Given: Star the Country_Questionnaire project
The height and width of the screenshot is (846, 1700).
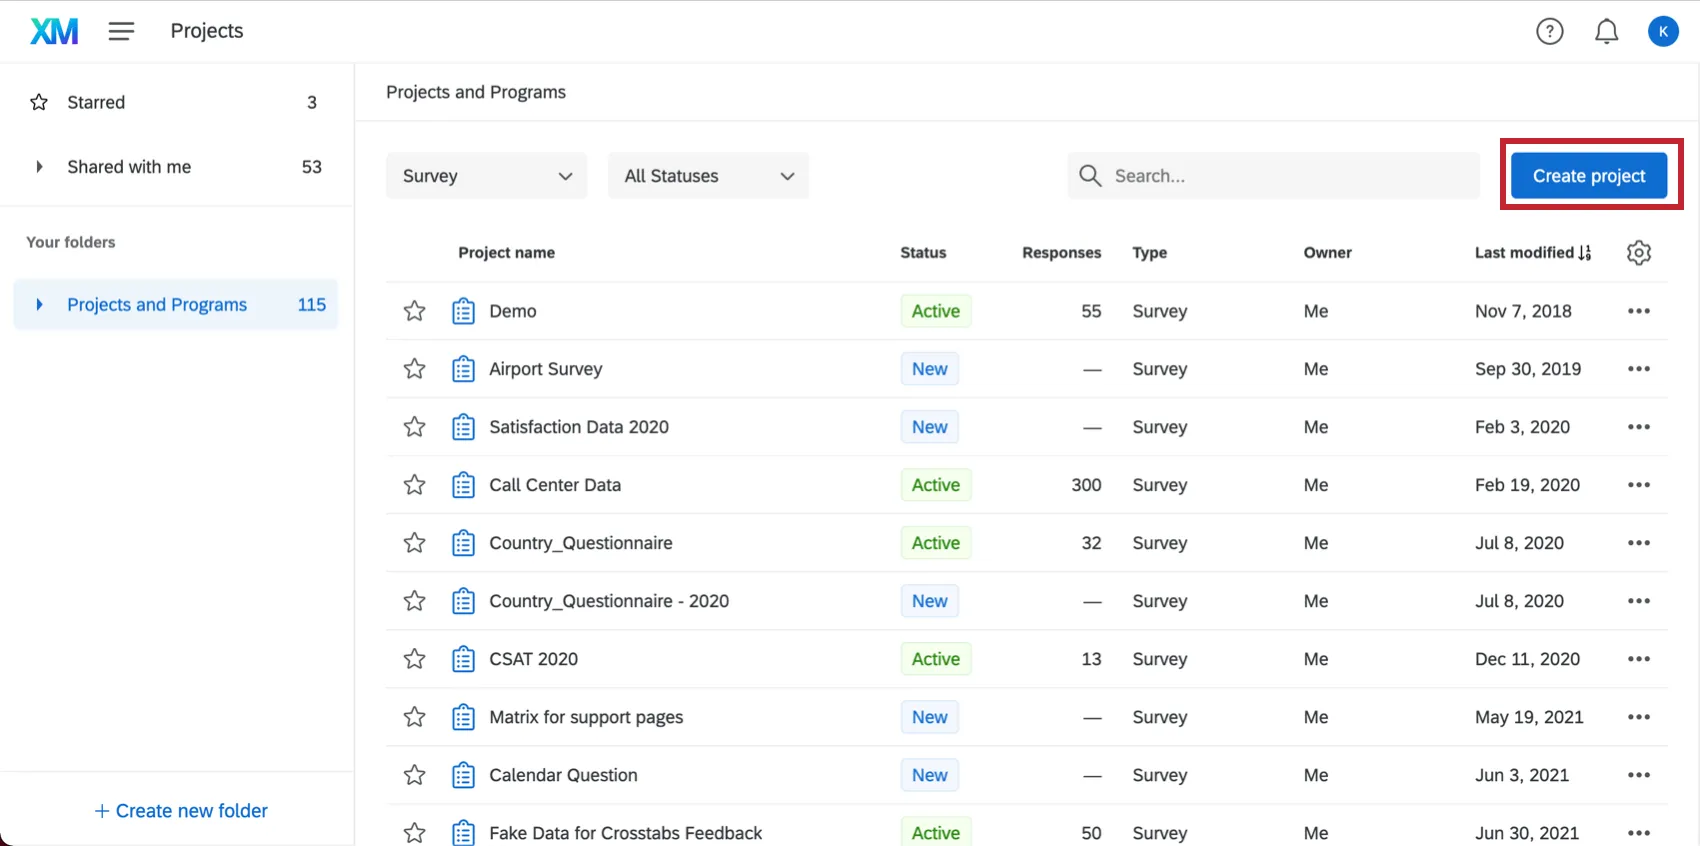Looking at the screenshot, I should (414, 543).
